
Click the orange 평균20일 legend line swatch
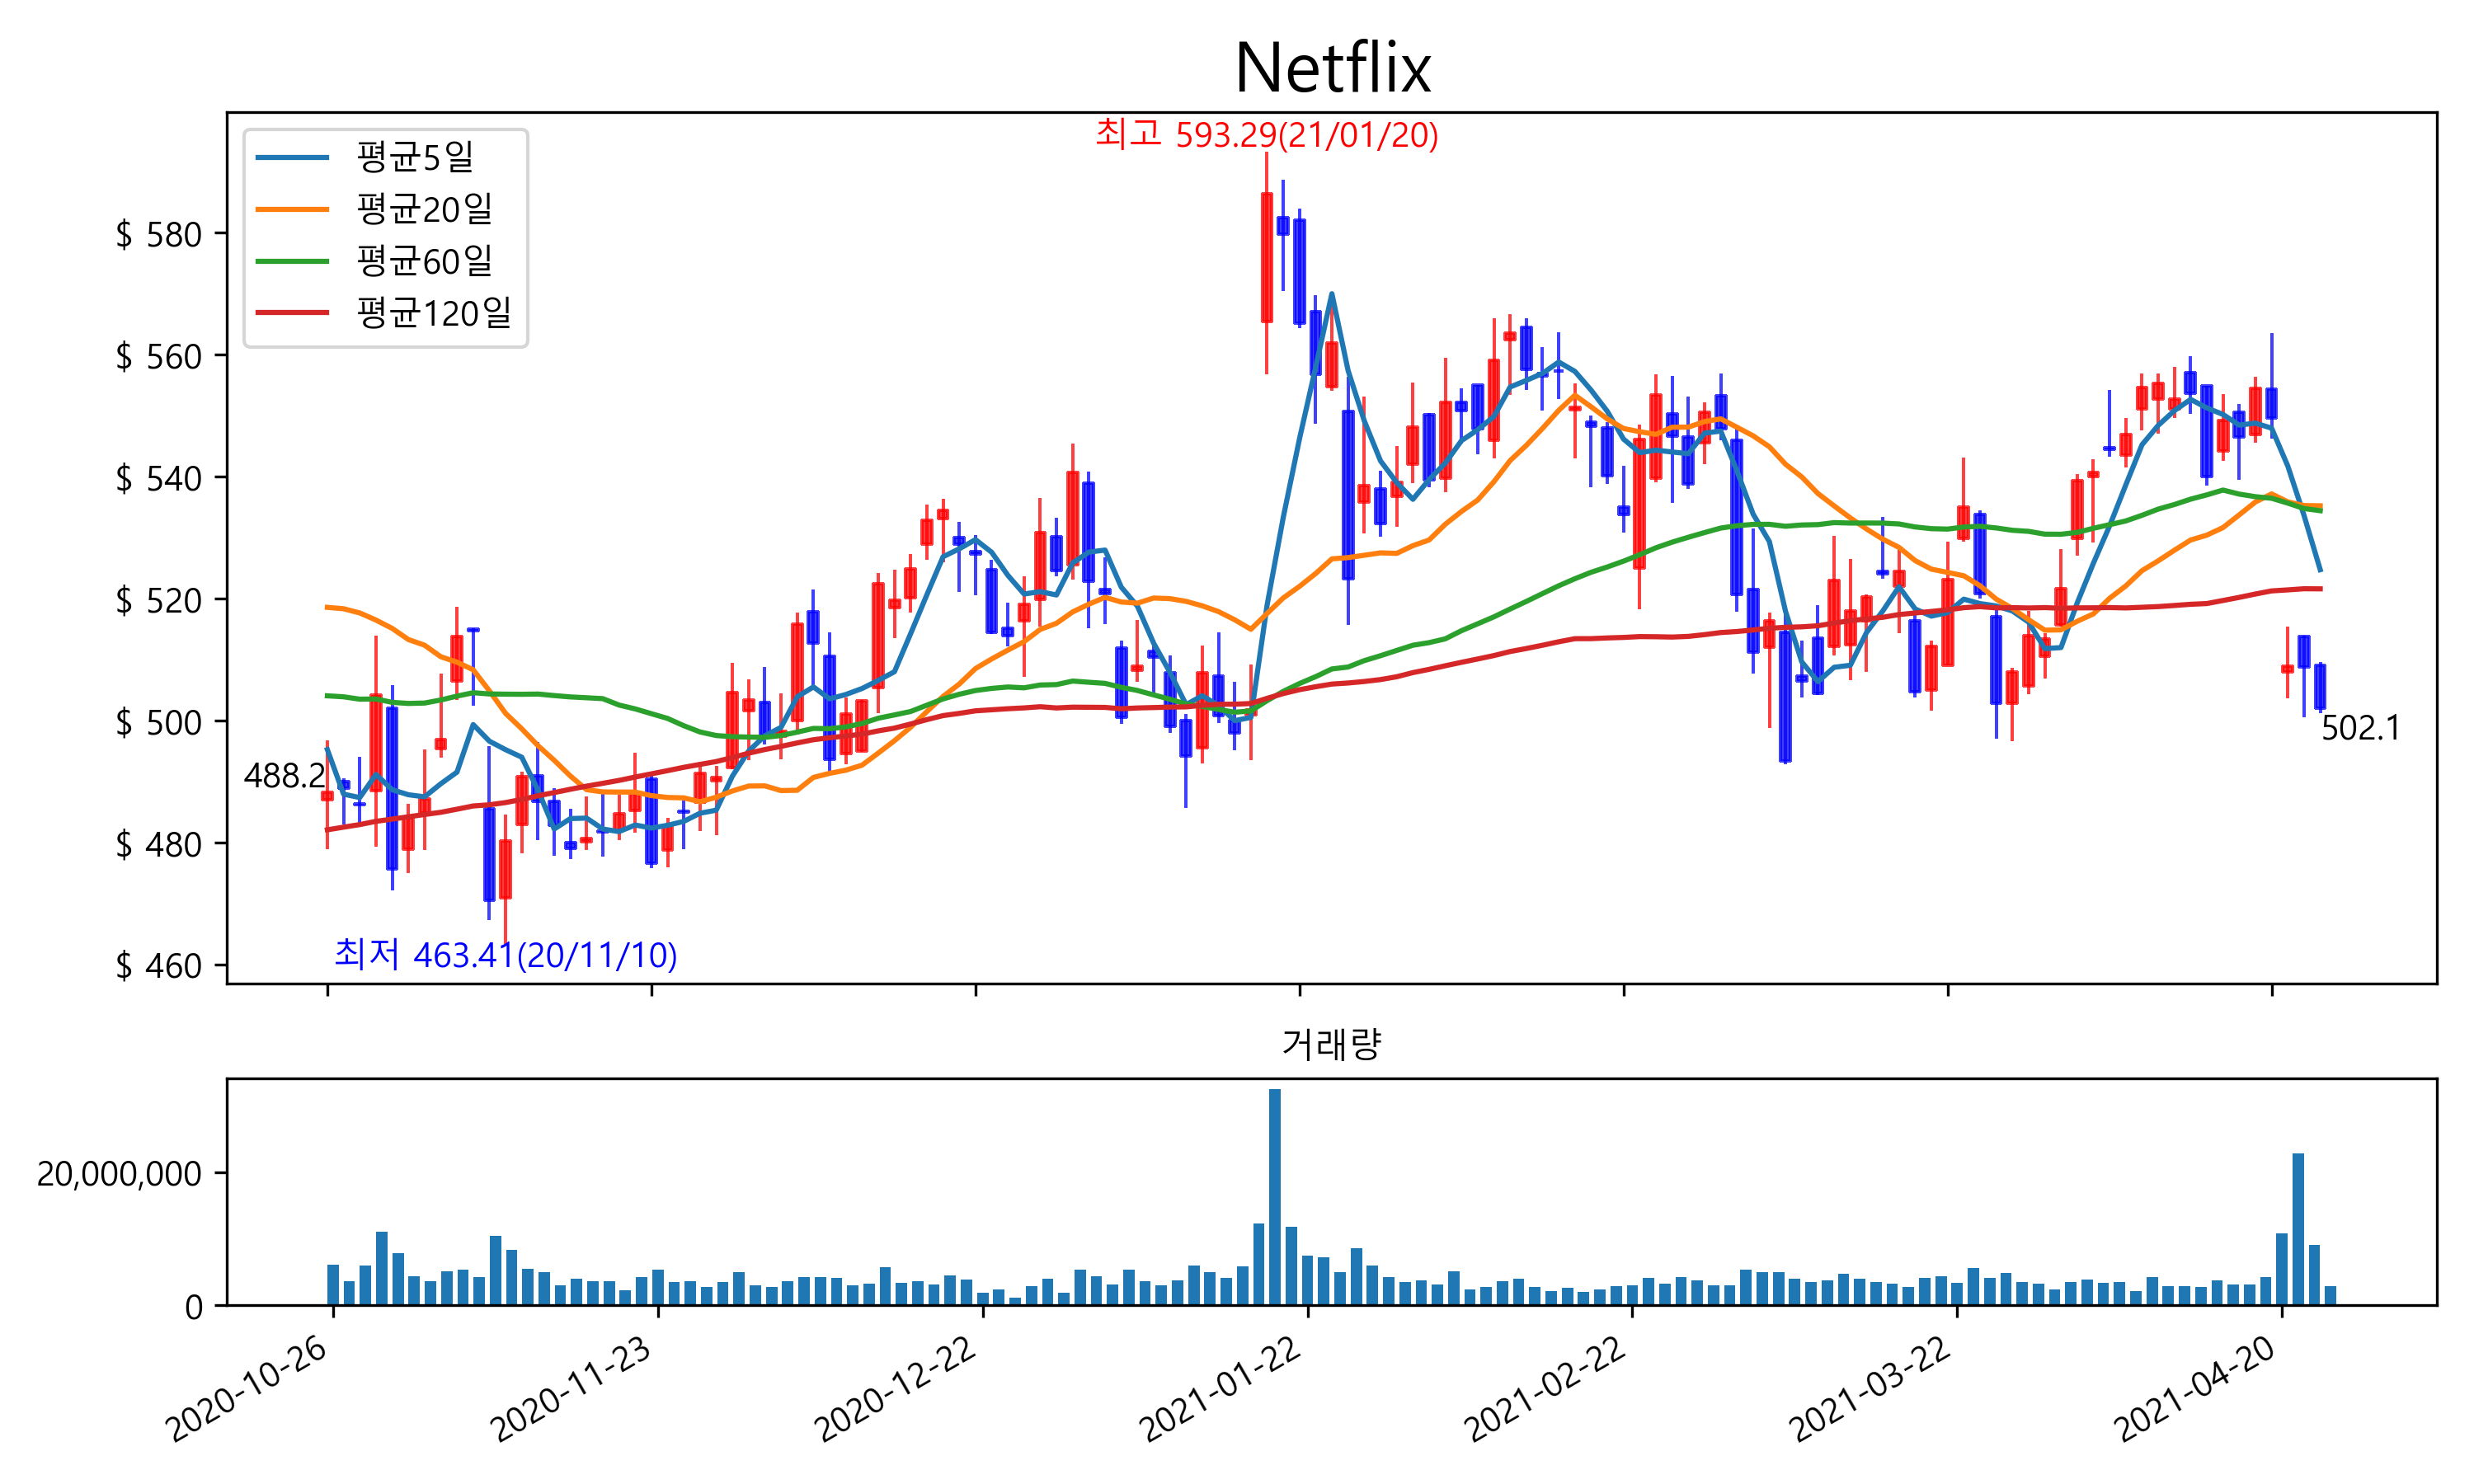pos(292,209)
